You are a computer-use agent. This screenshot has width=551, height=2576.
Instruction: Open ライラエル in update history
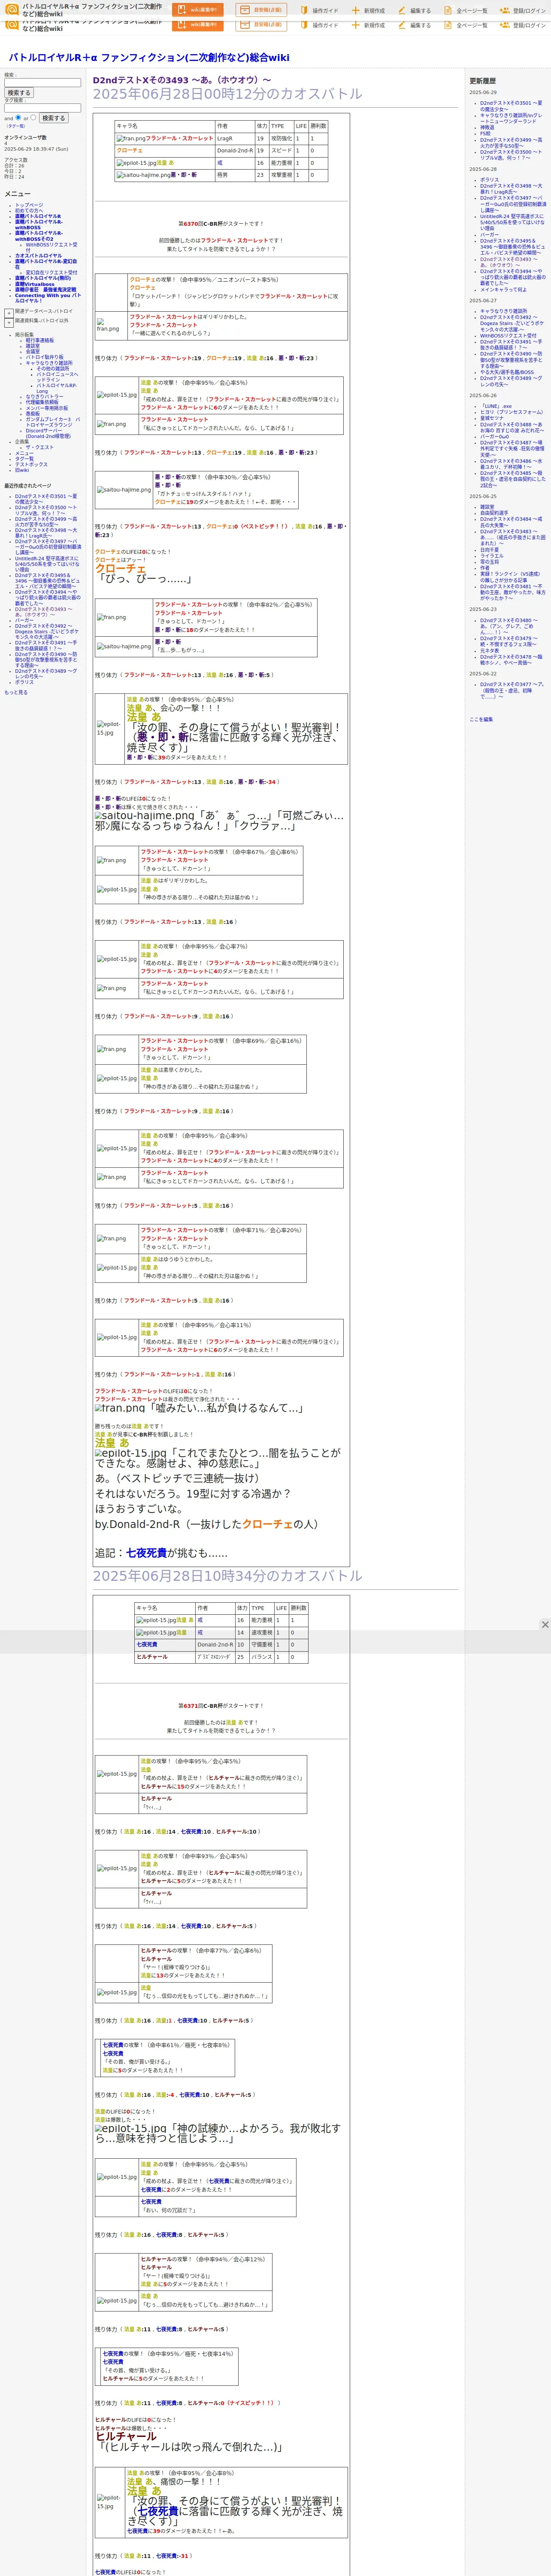492,555
